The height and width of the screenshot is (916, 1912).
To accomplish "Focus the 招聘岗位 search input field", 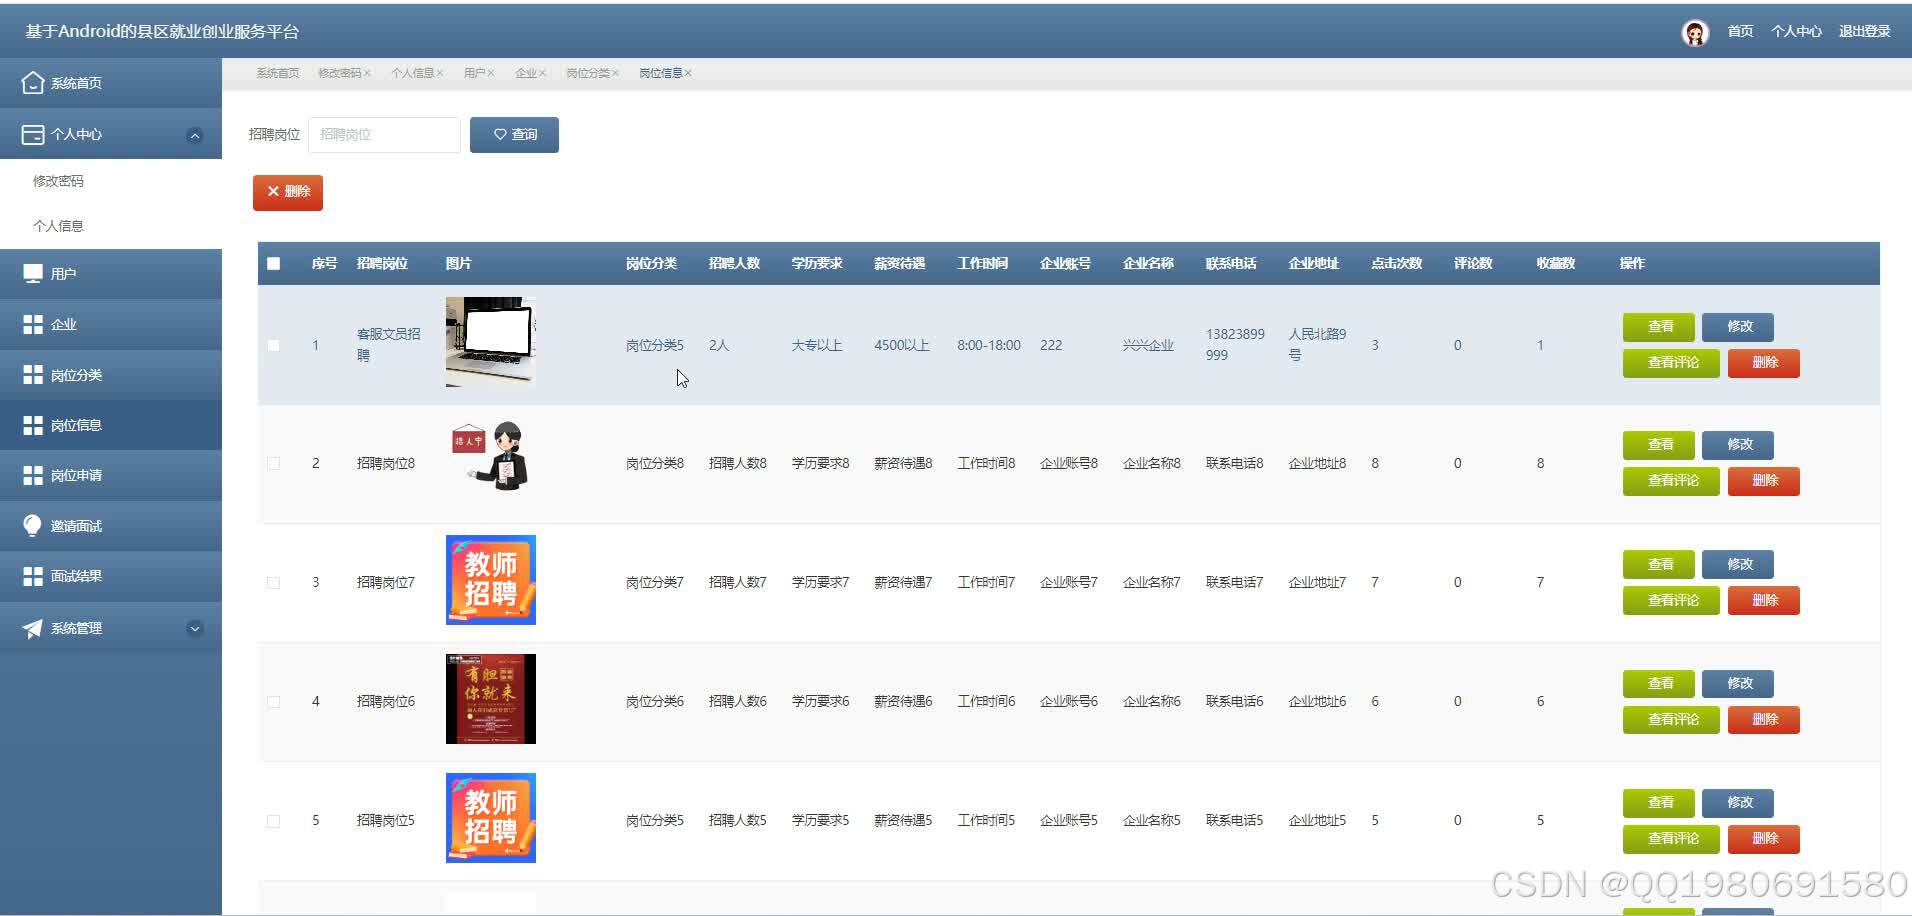I will point(384,135).
